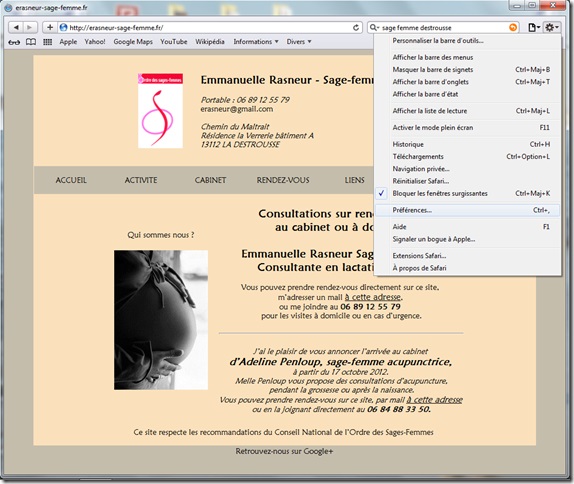
Task: Show bookmarks with the open-book icon
Action: tap(31, 42)
